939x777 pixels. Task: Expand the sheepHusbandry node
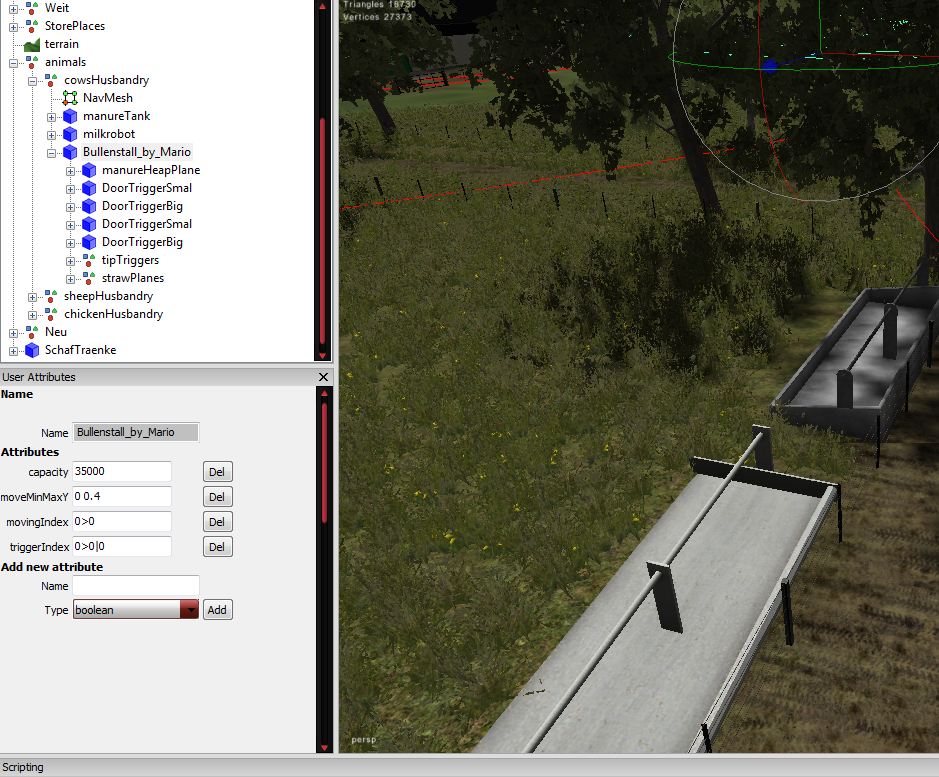pyautogui.click(x=33, y=297)
